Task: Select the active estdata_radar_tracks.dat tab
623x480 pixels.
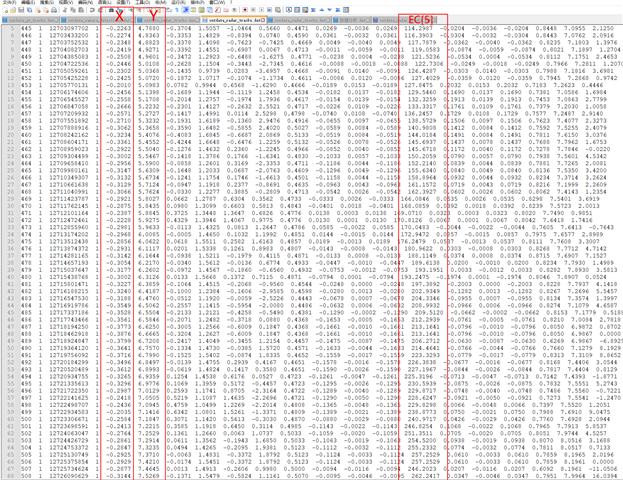Action: click(234, 20)
